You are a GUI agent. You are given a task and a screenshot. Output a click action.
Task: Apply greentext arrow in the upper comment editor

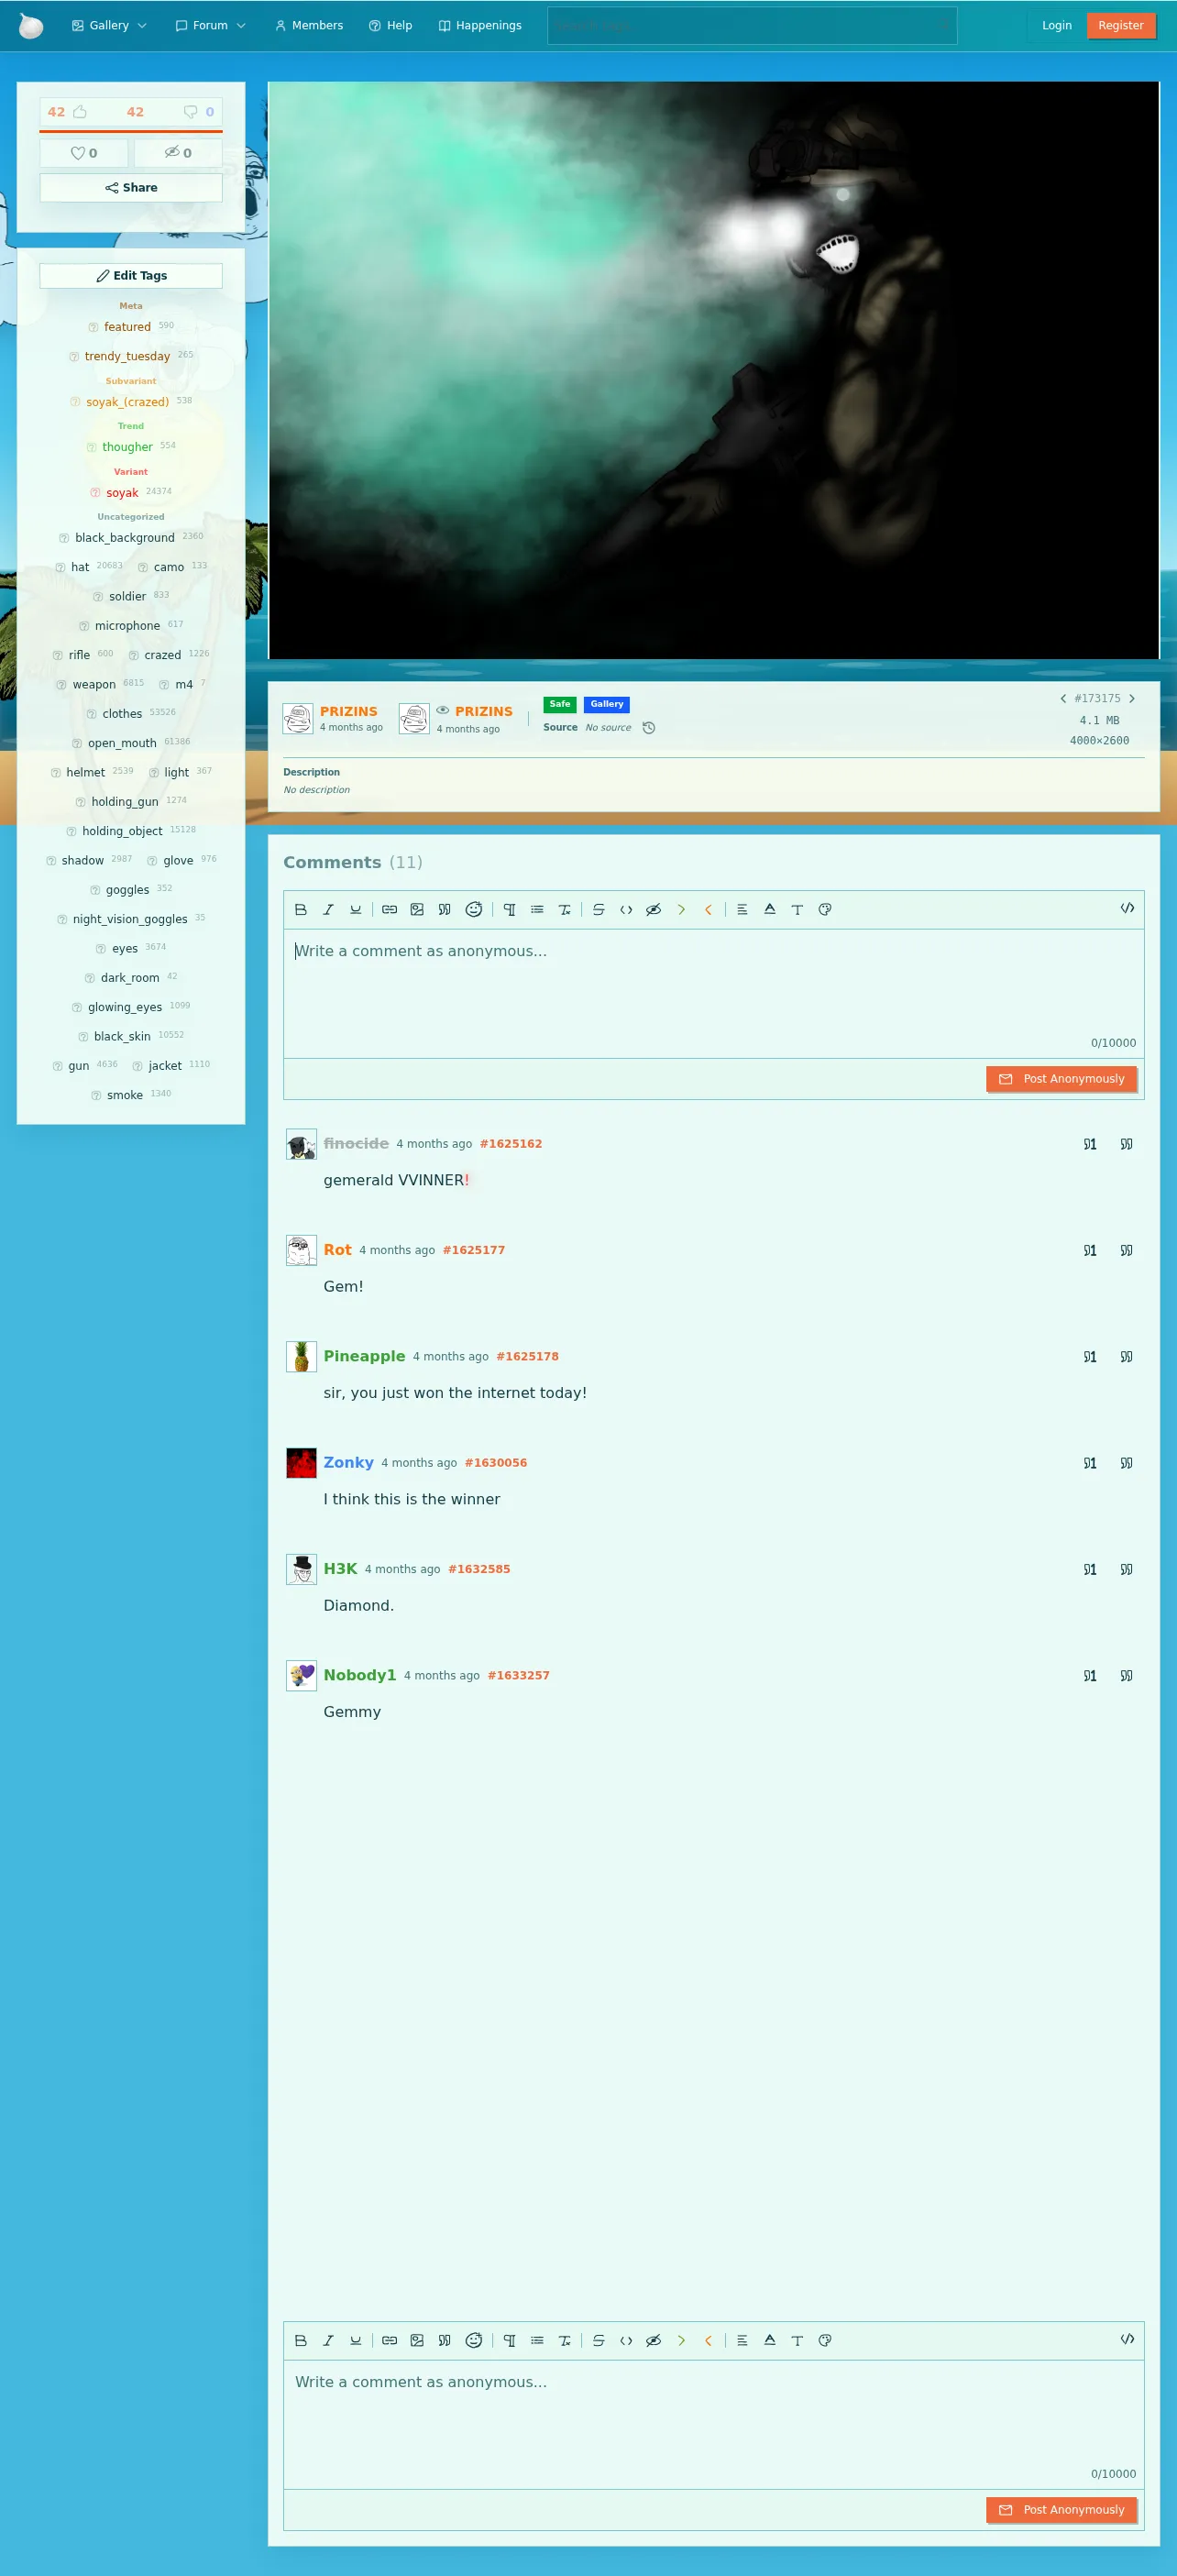[x=681, y=910]
